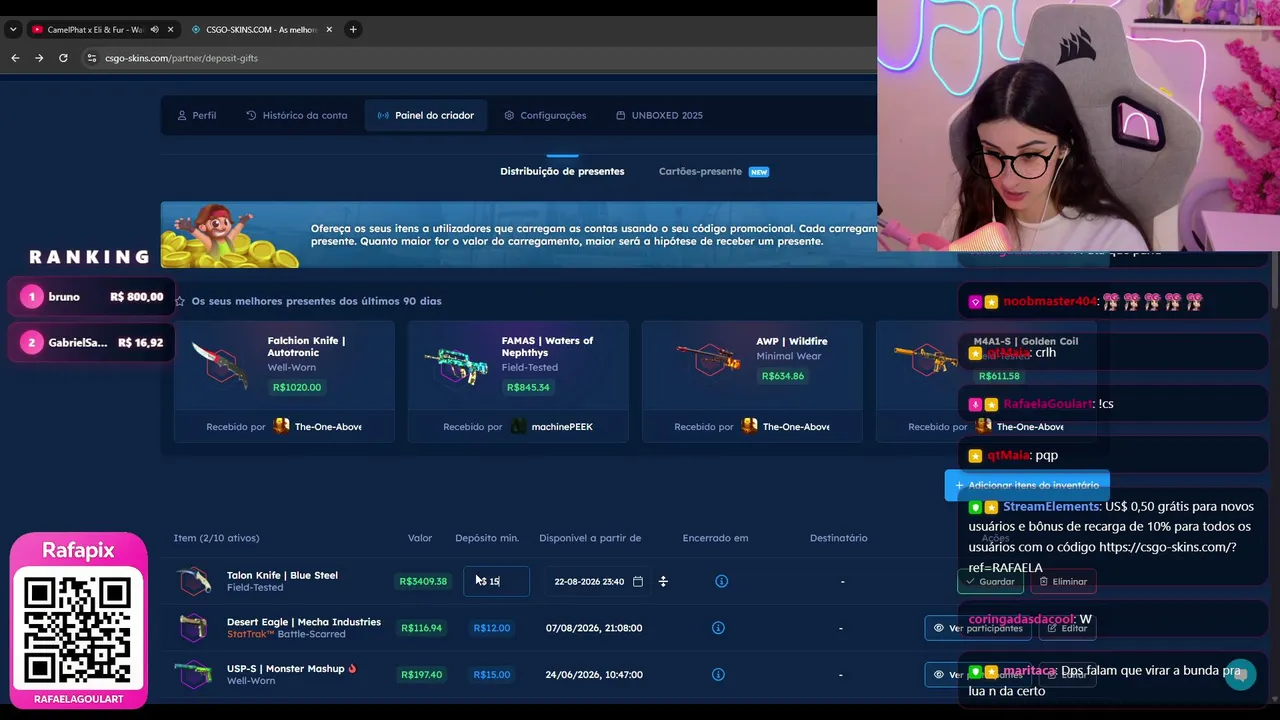Open the calendar picker for Talon Knife date

coord(638,581)
